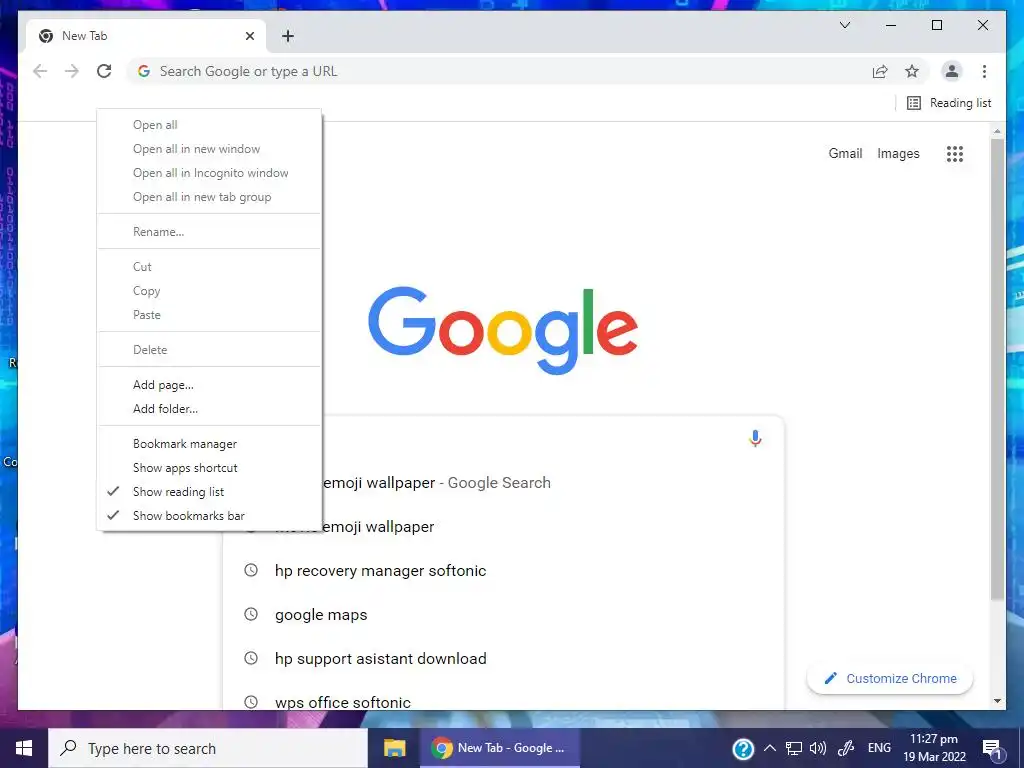Screen dimensions: 1024x768
Task: Select the New Tab browser tab
Action: [x=146, y=36]
